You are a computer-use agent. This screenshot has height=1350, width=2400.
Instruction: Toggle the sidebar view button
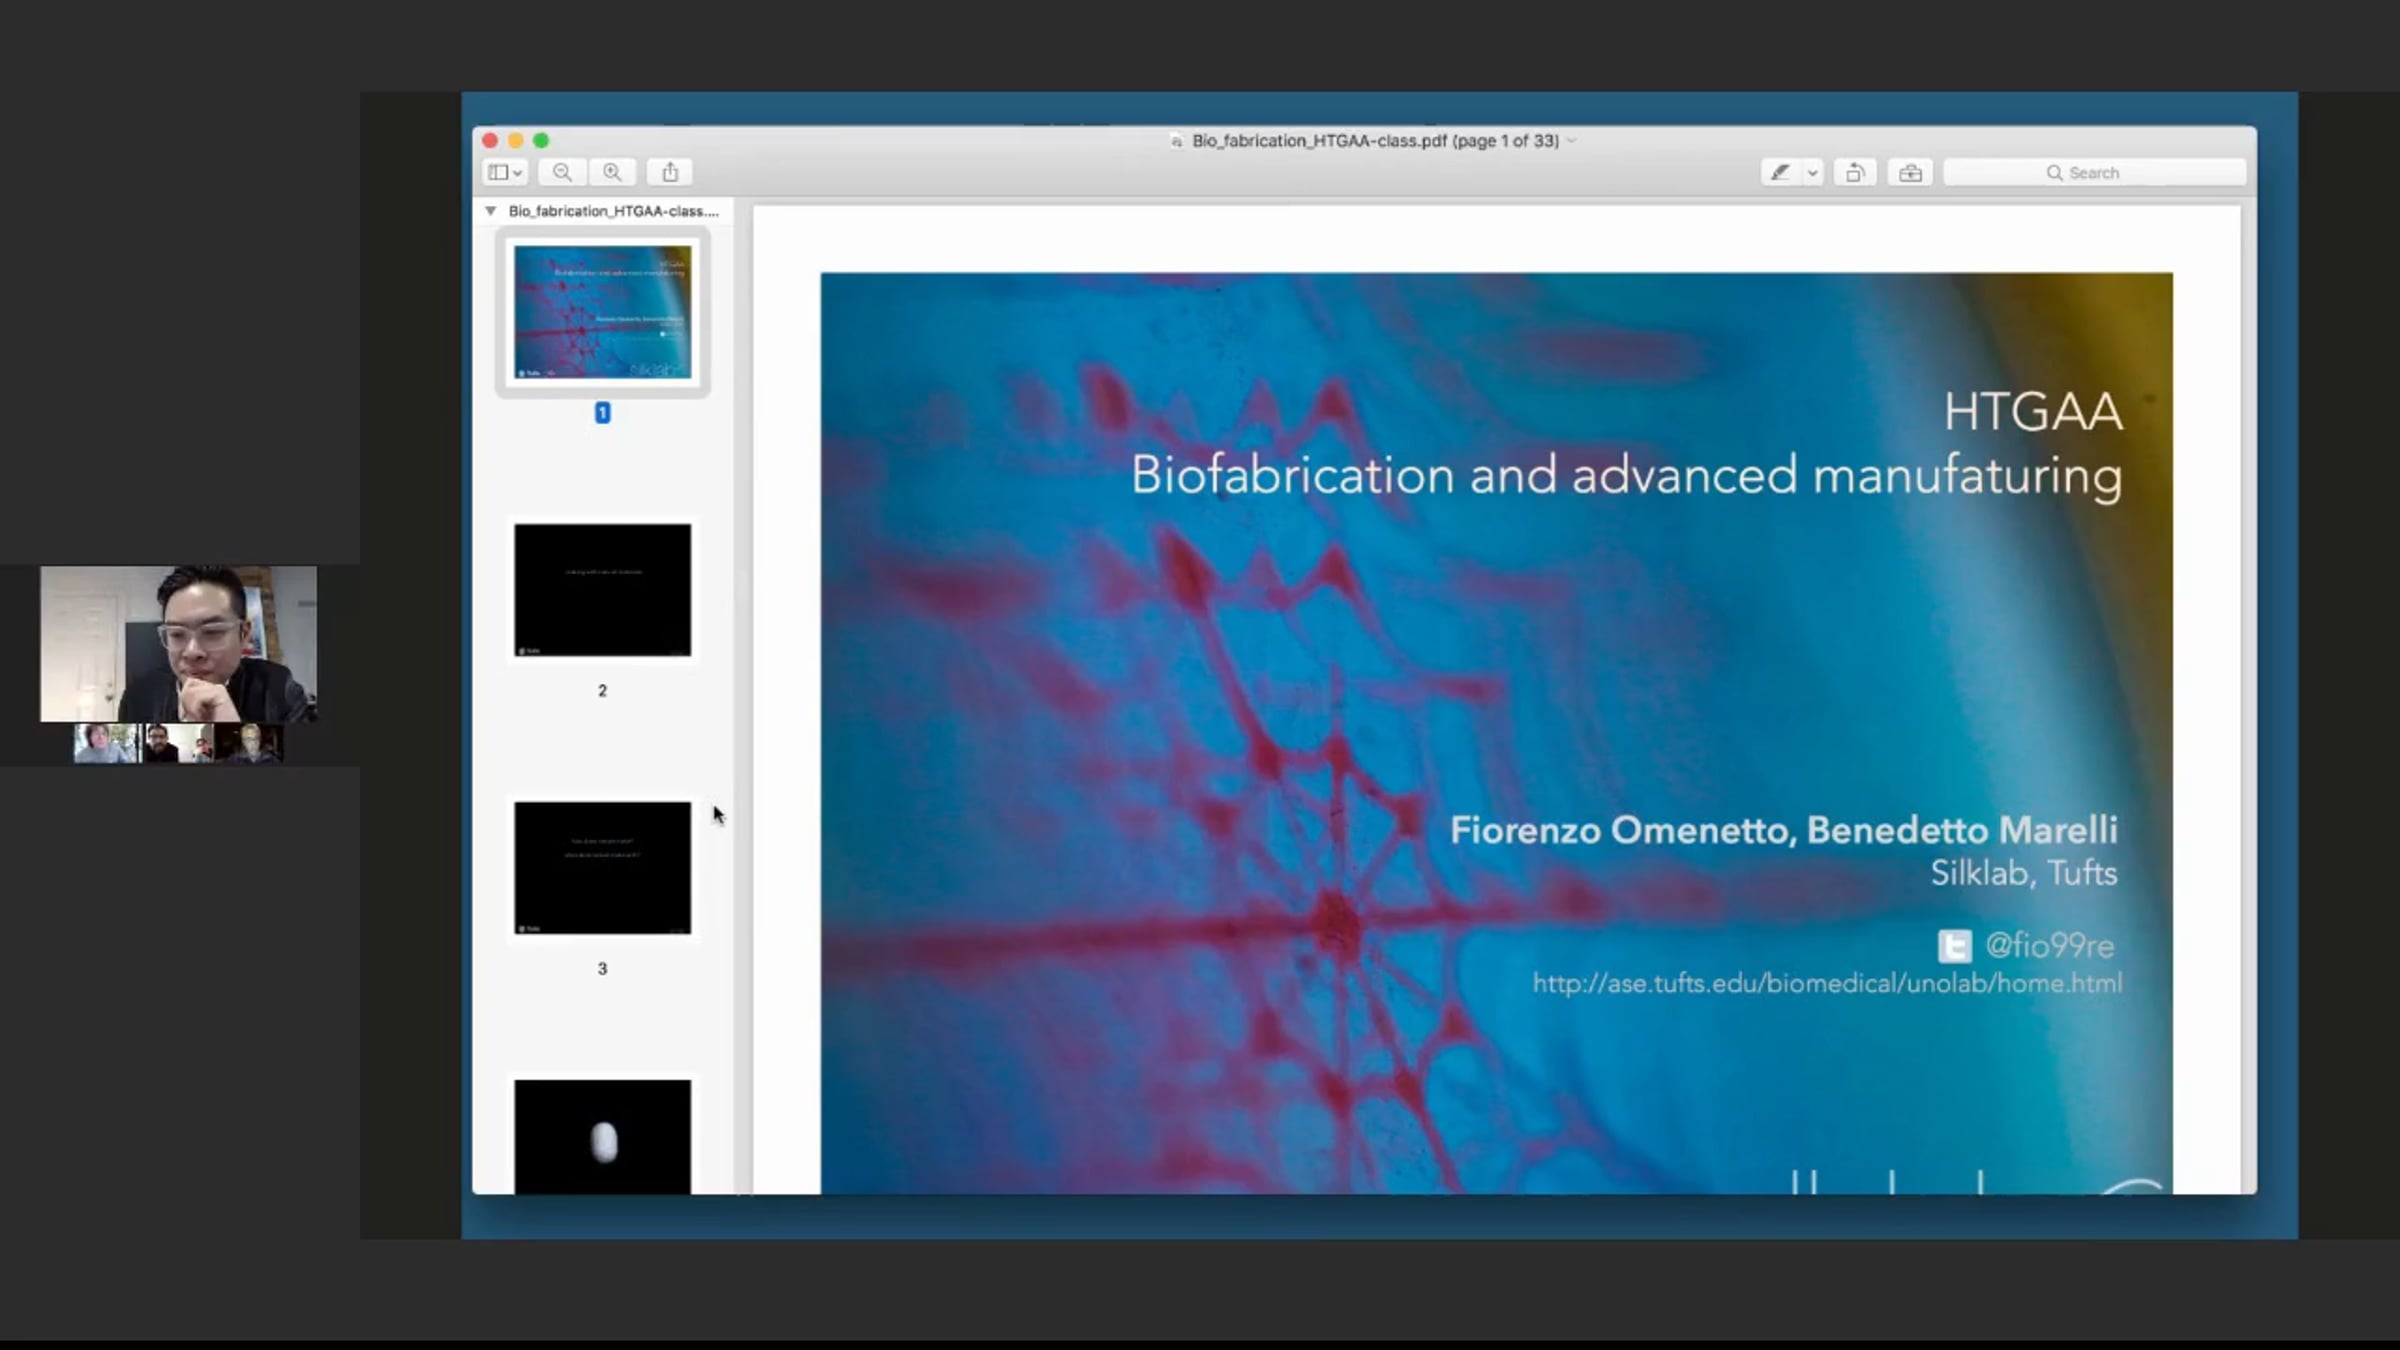point(497,172)
